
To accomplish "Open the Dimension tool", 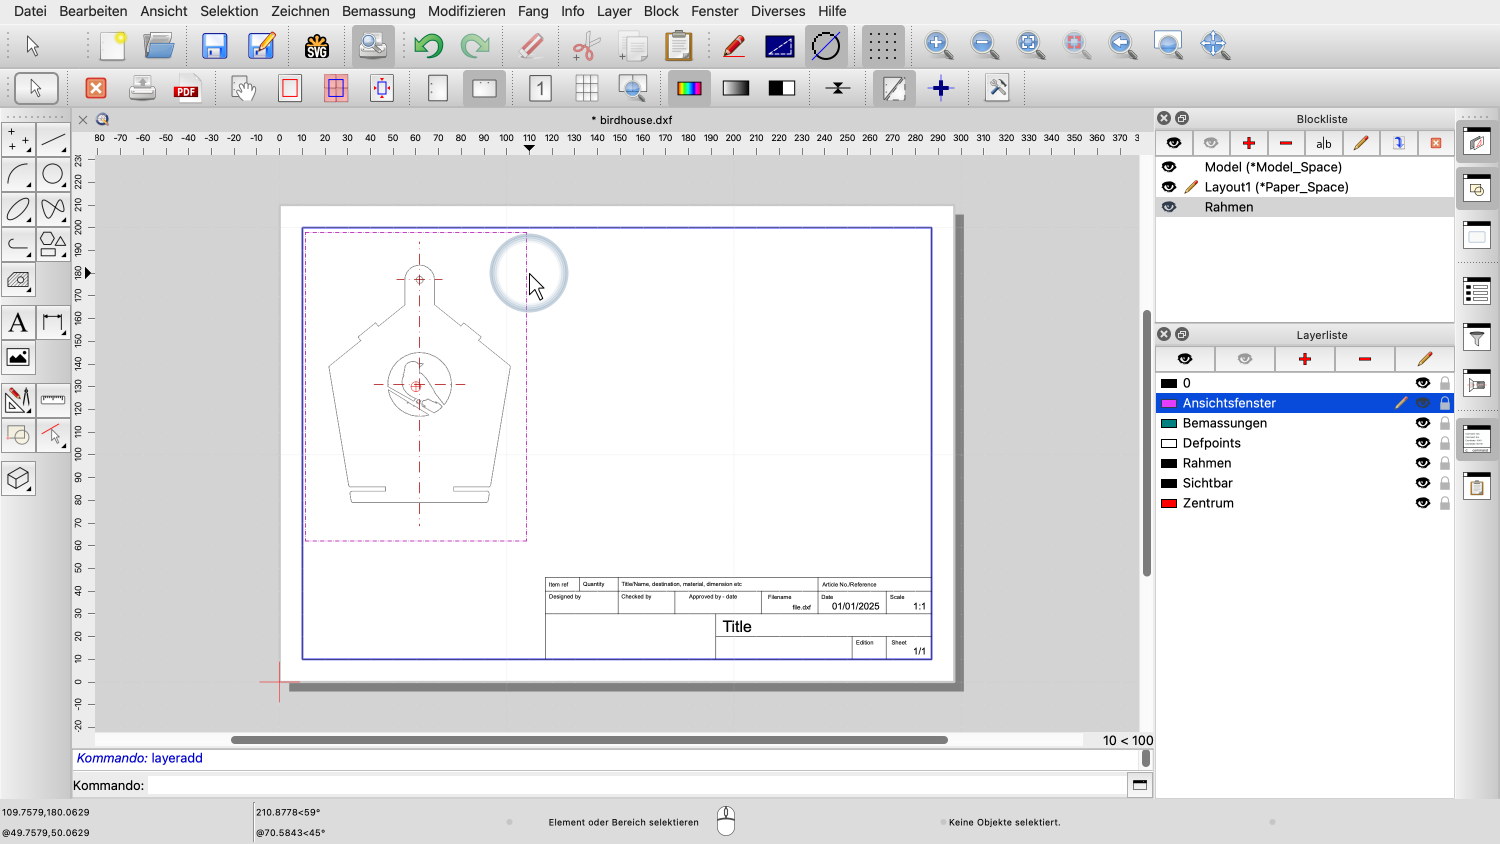I will (54, 322).
